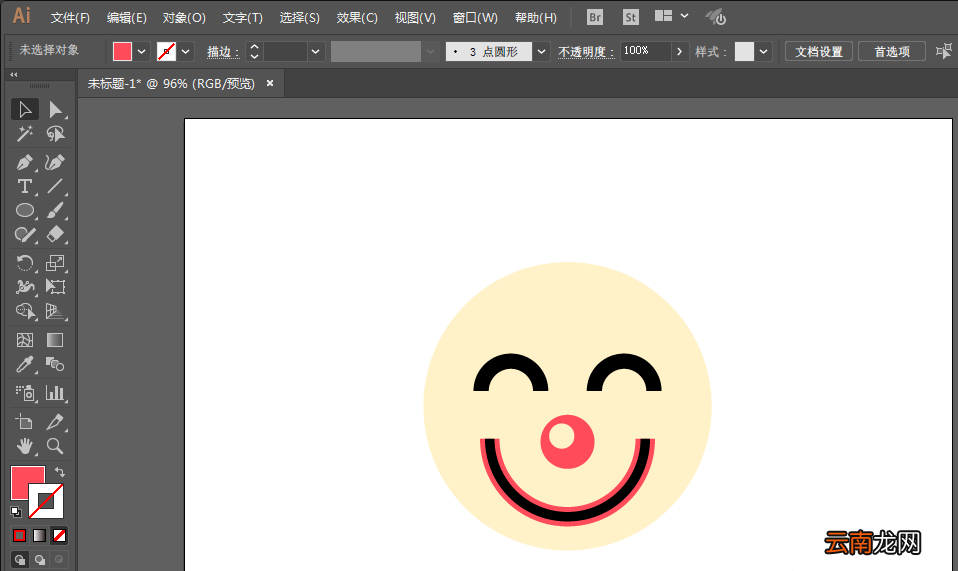The image size is (958, 571).
Task: Select the Scale tool
Action: tap(55, 263)
